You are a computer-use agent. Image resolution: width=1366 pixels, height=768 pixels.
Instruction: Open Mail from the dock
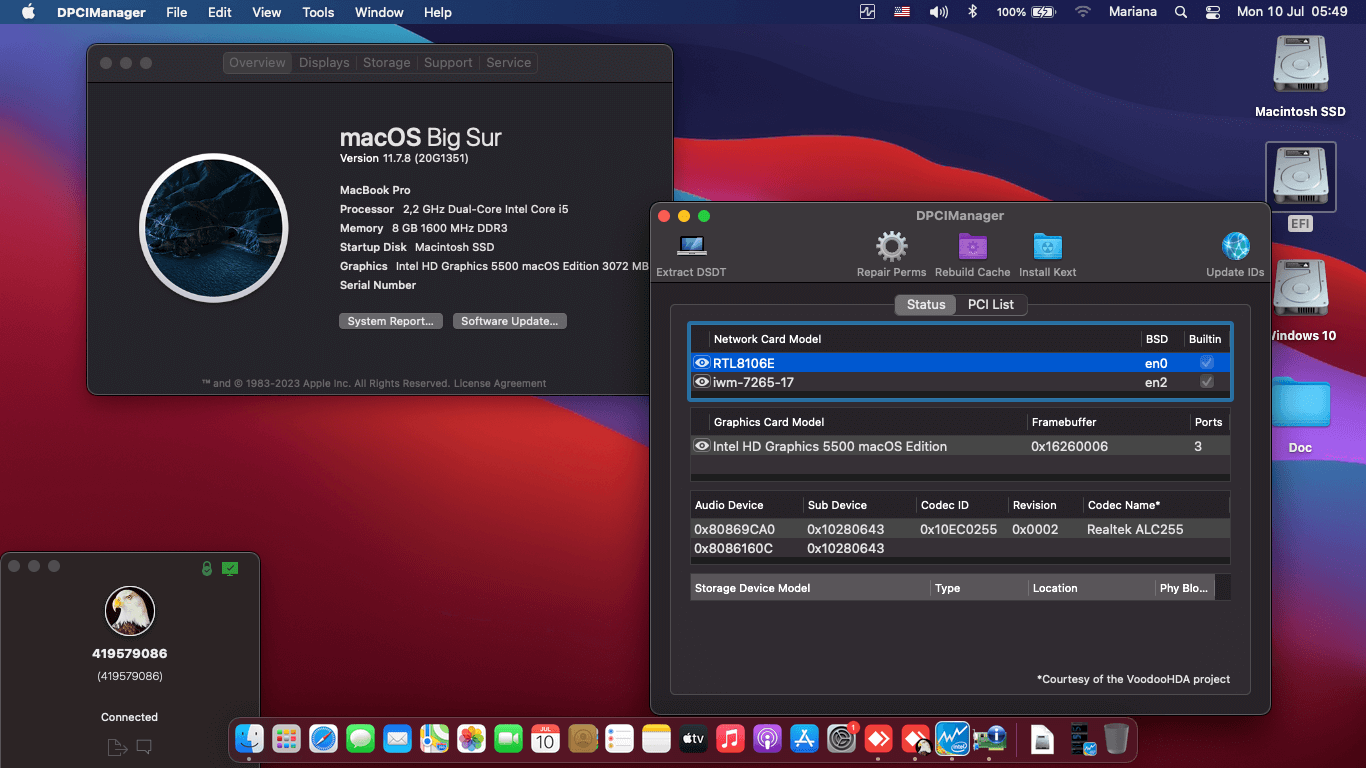(x=397, y=739)
